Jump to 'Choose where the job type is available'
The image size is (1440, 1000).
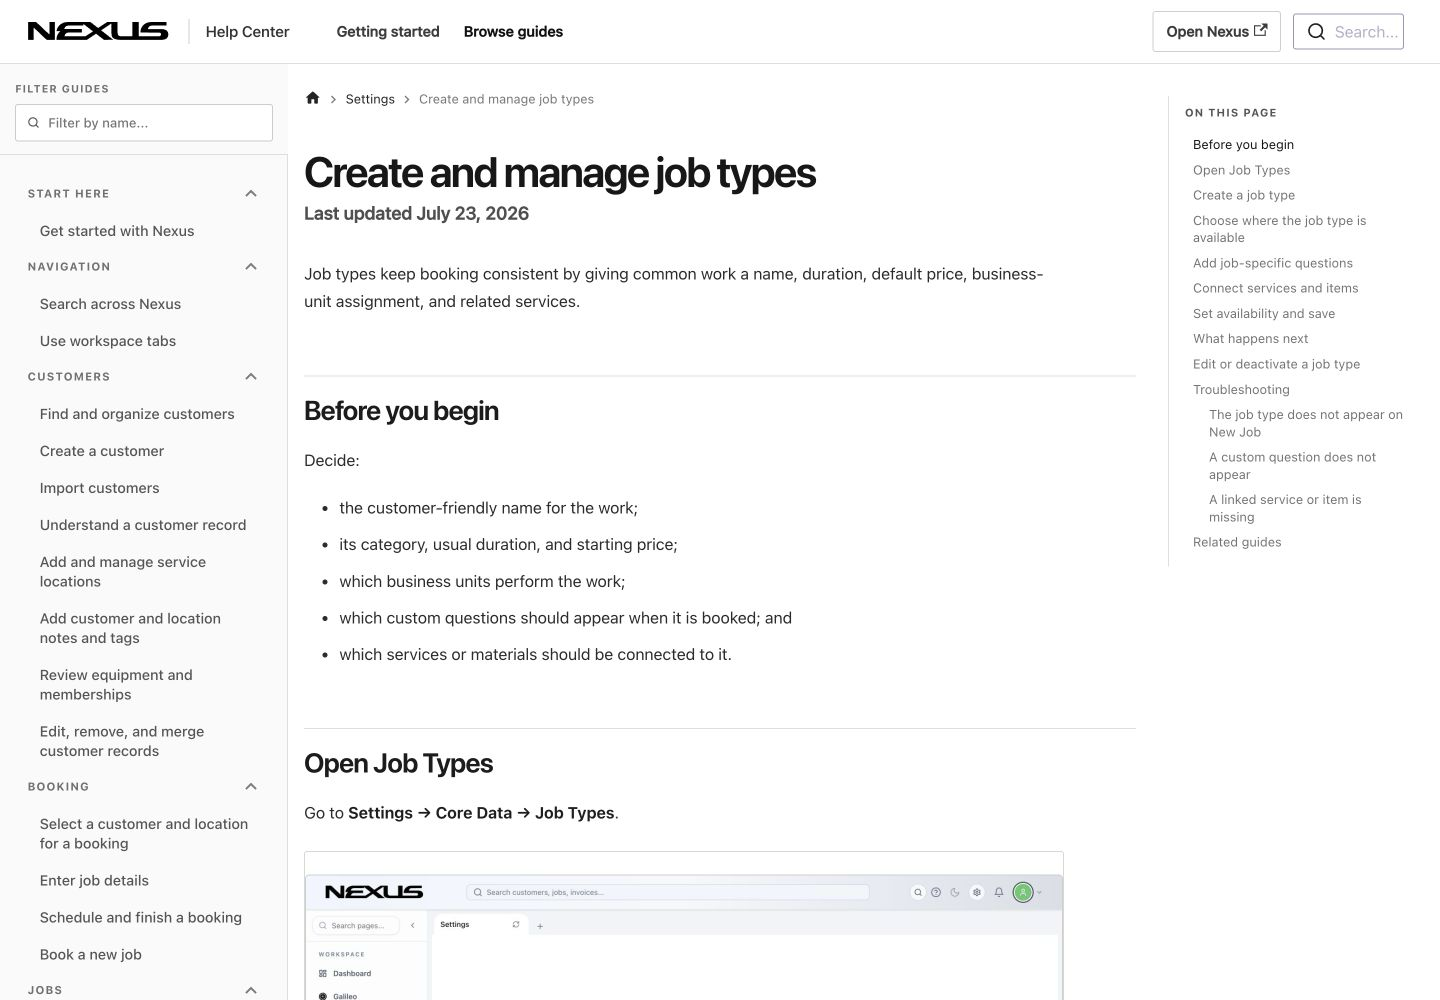[1279, 229]
